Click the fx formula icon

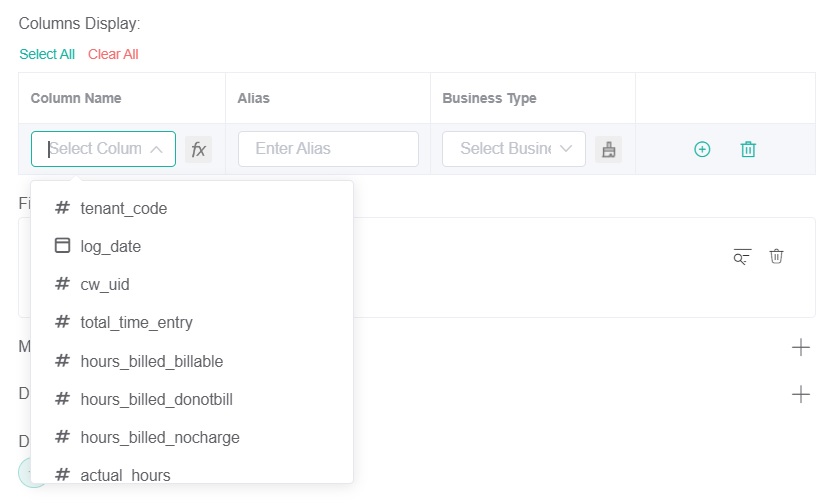(199, 149)
